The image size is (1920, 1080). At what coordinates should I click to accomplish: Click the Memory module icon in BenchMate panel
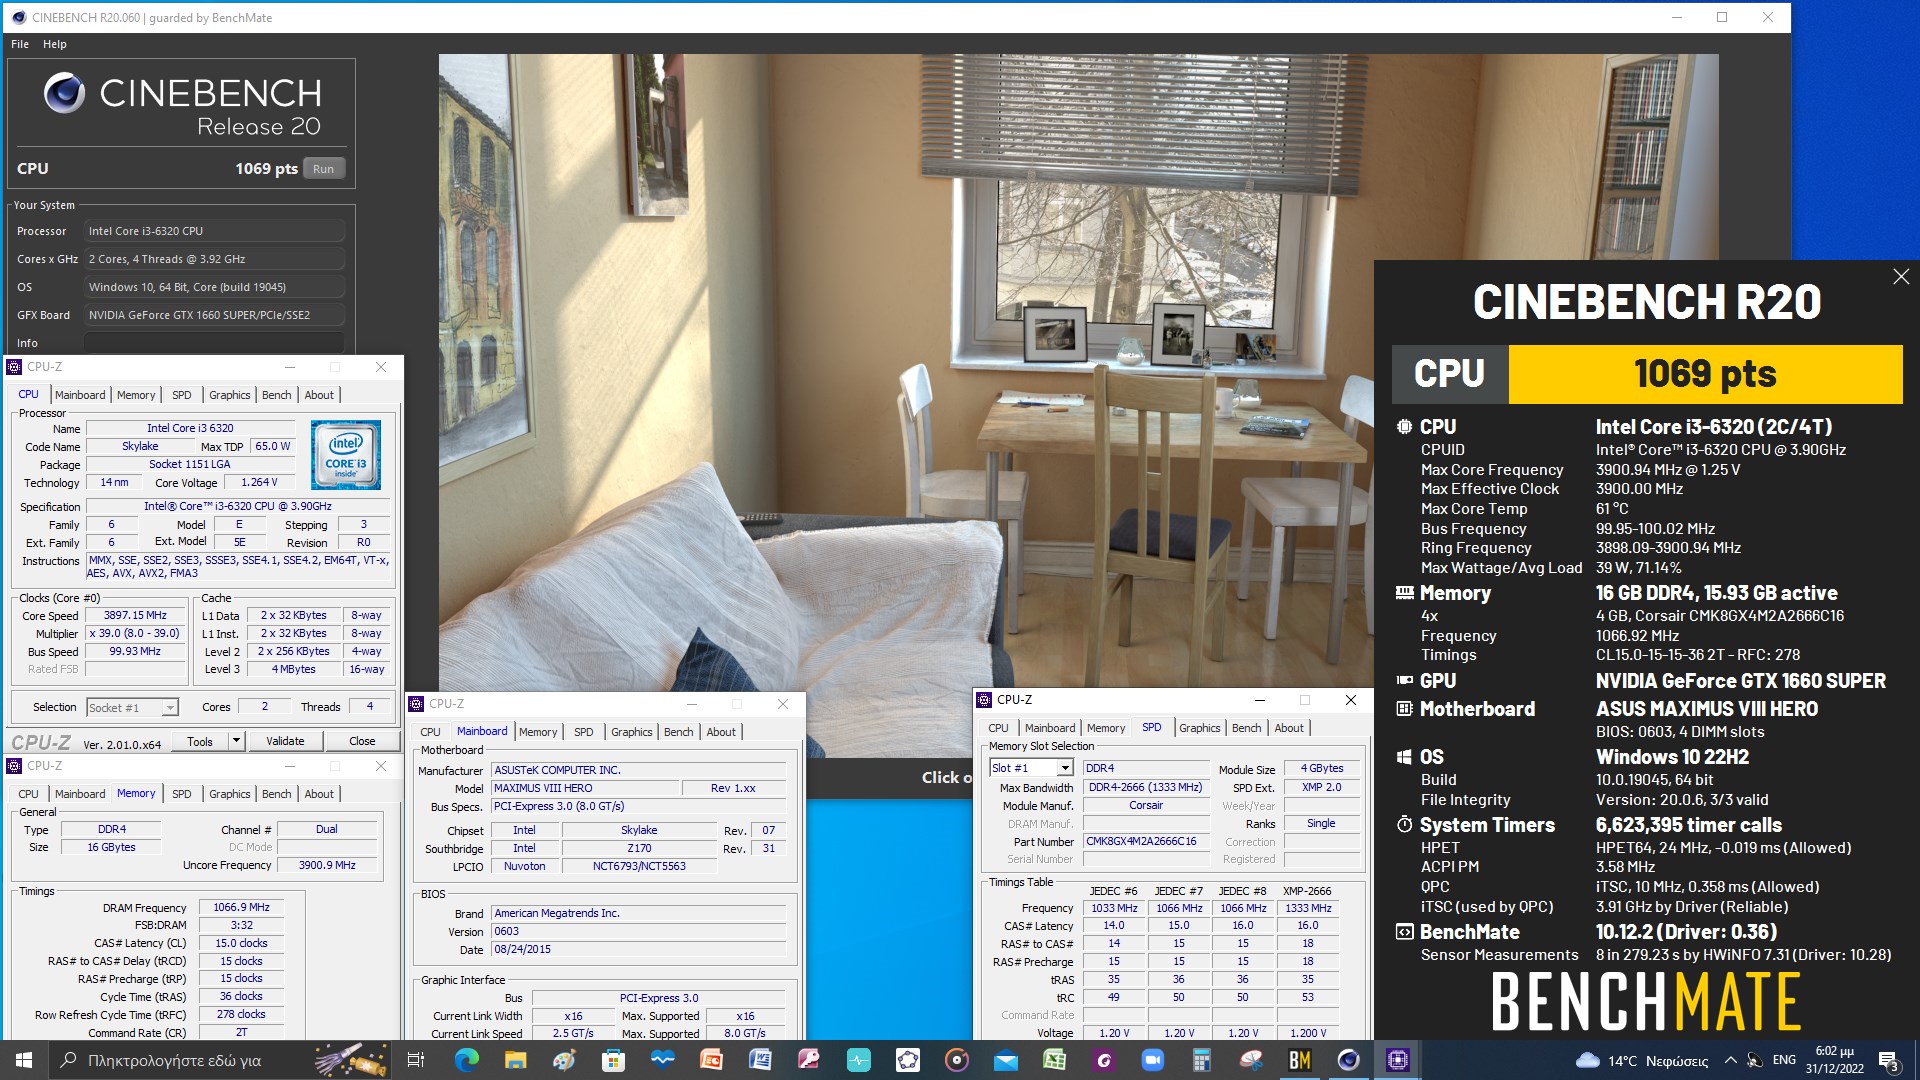1404,593
